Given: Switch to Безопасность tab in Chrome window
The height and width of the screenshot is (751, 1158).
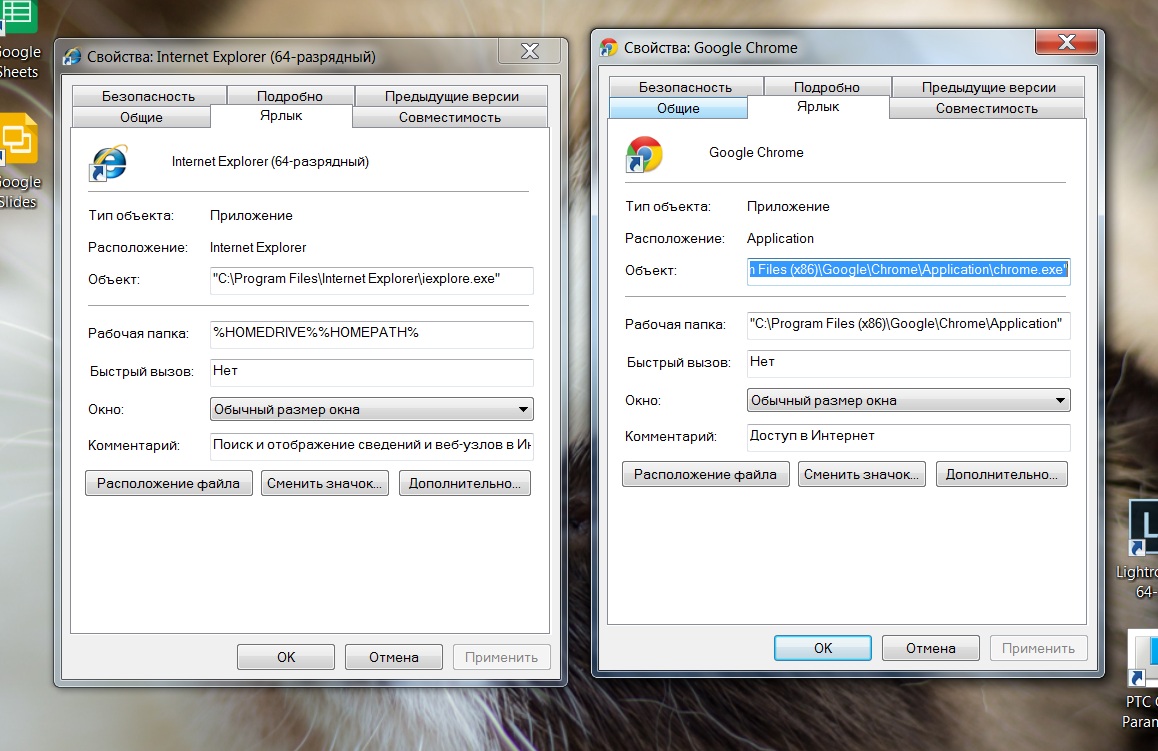Looking at the screenshot, I should click(x=685, y=87).
